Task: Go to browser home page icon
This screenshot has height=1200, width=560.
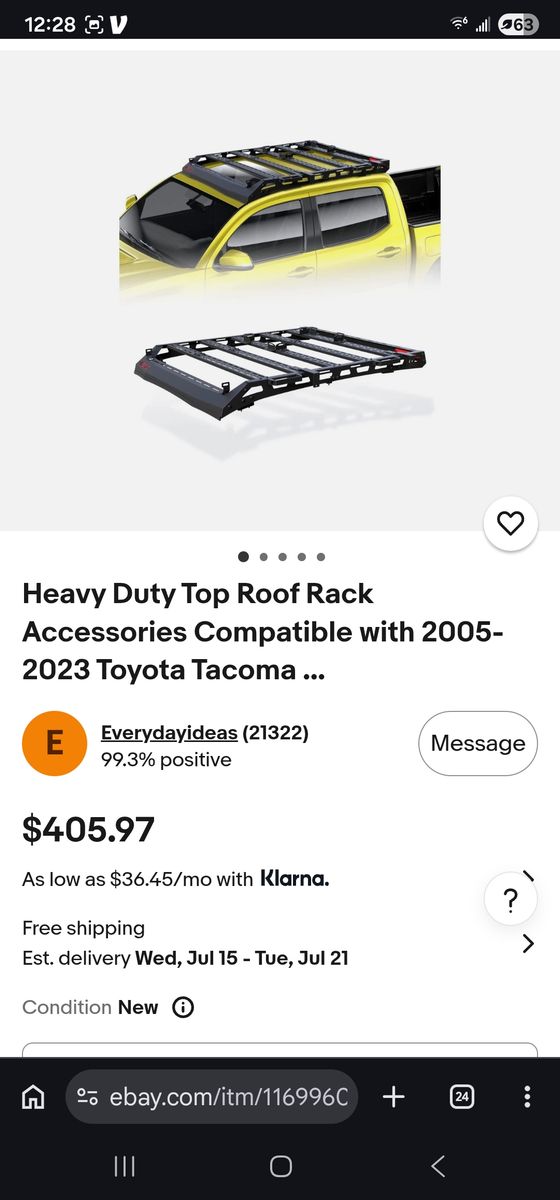Action: coord(33,1097)
